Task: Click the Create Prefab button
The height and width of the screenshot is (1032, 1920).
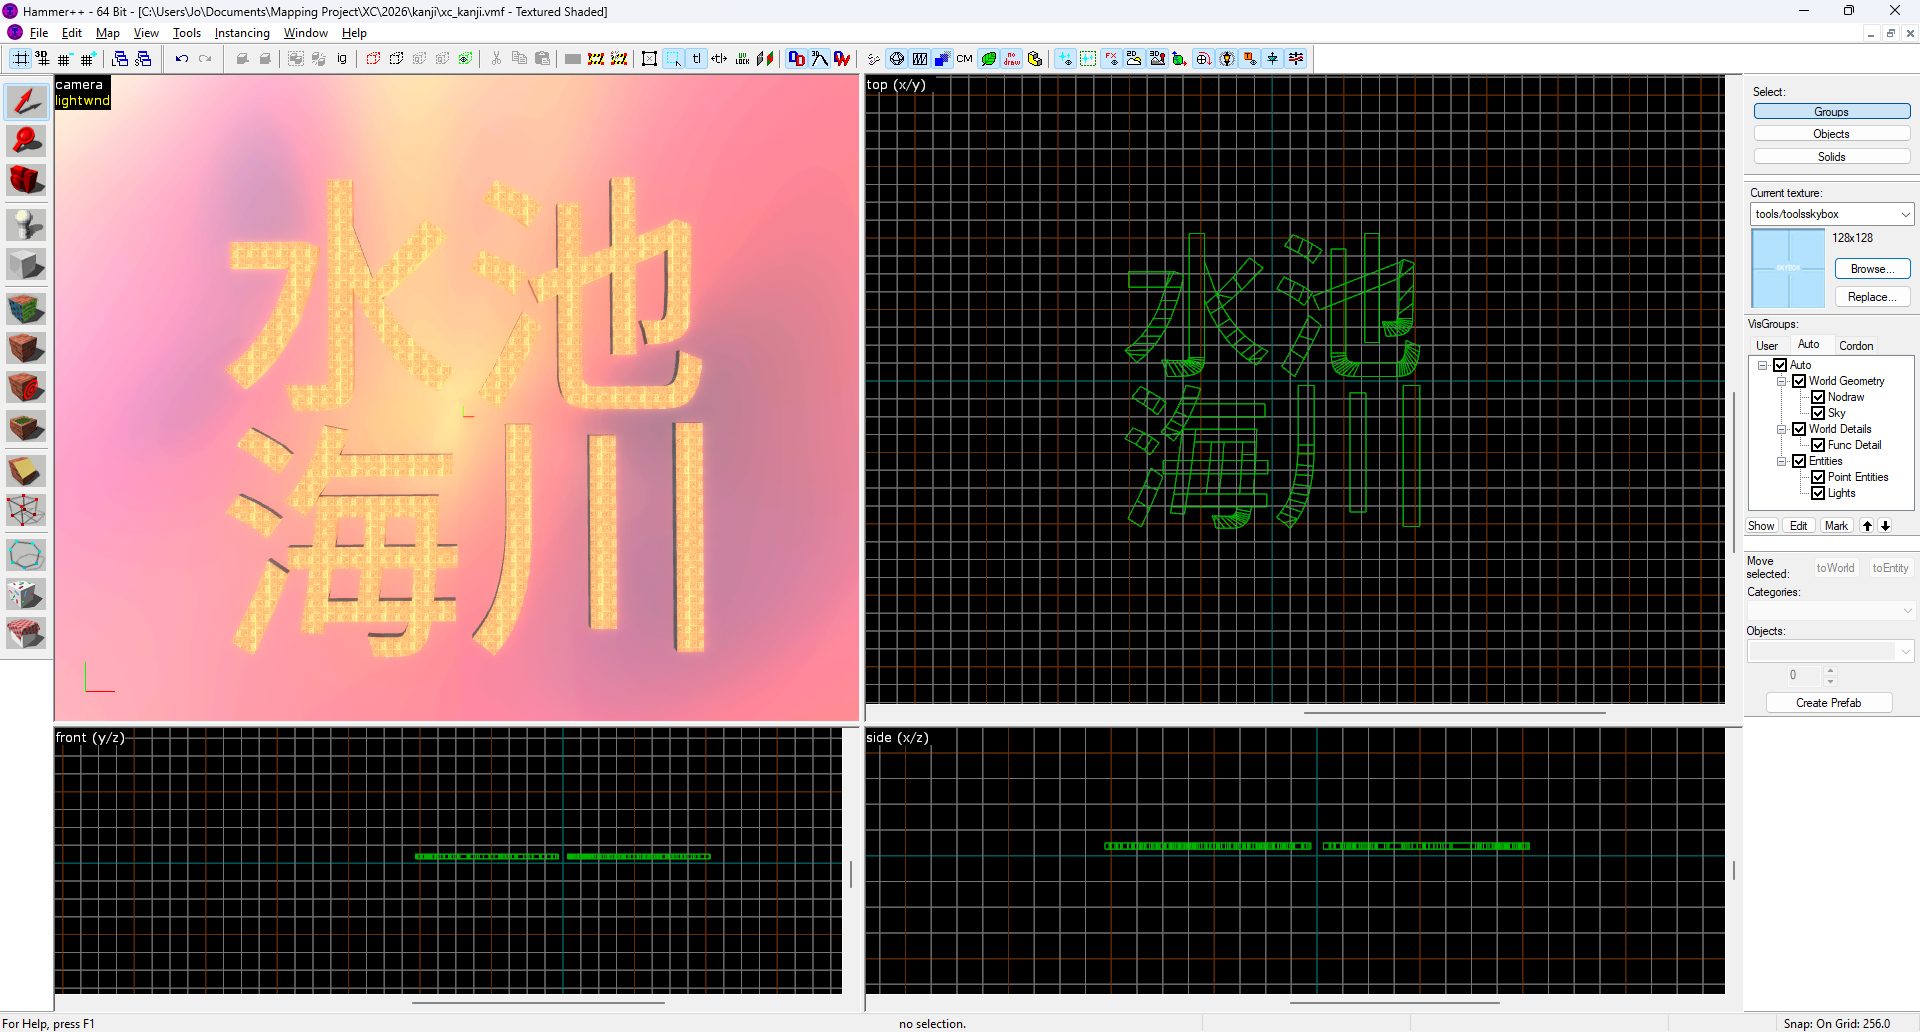Action: 1828,703
